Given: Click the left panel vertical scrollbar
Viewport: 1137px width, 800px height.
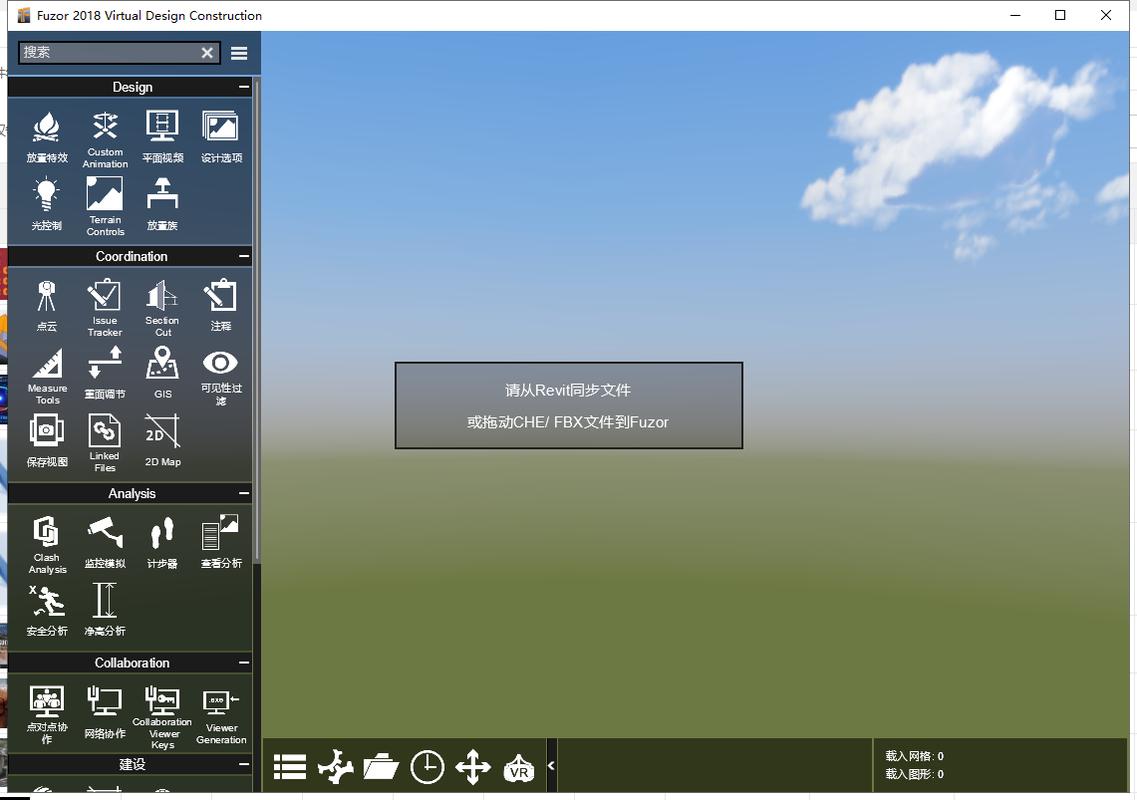Looking at the screenshot, I should (257, 323).
